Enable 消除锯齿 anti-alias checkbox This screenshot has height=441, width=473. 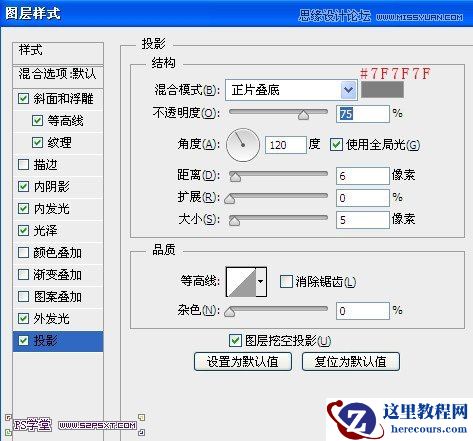tap(286, 282)
